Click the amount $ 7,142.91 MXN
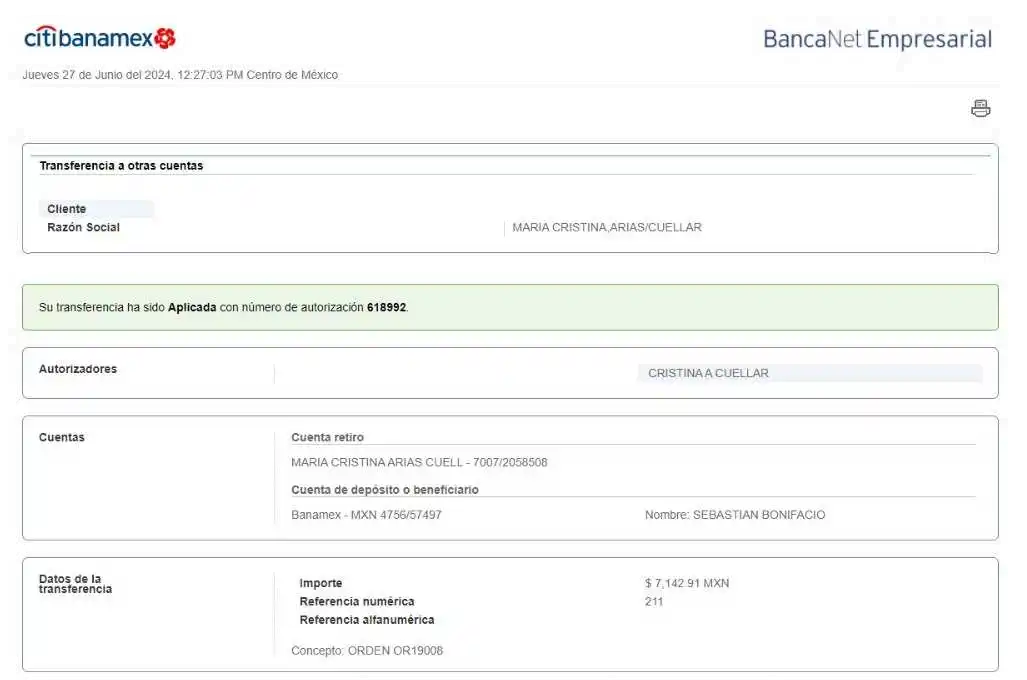This screenshot has width=1027, height=680. coord(687,583)
